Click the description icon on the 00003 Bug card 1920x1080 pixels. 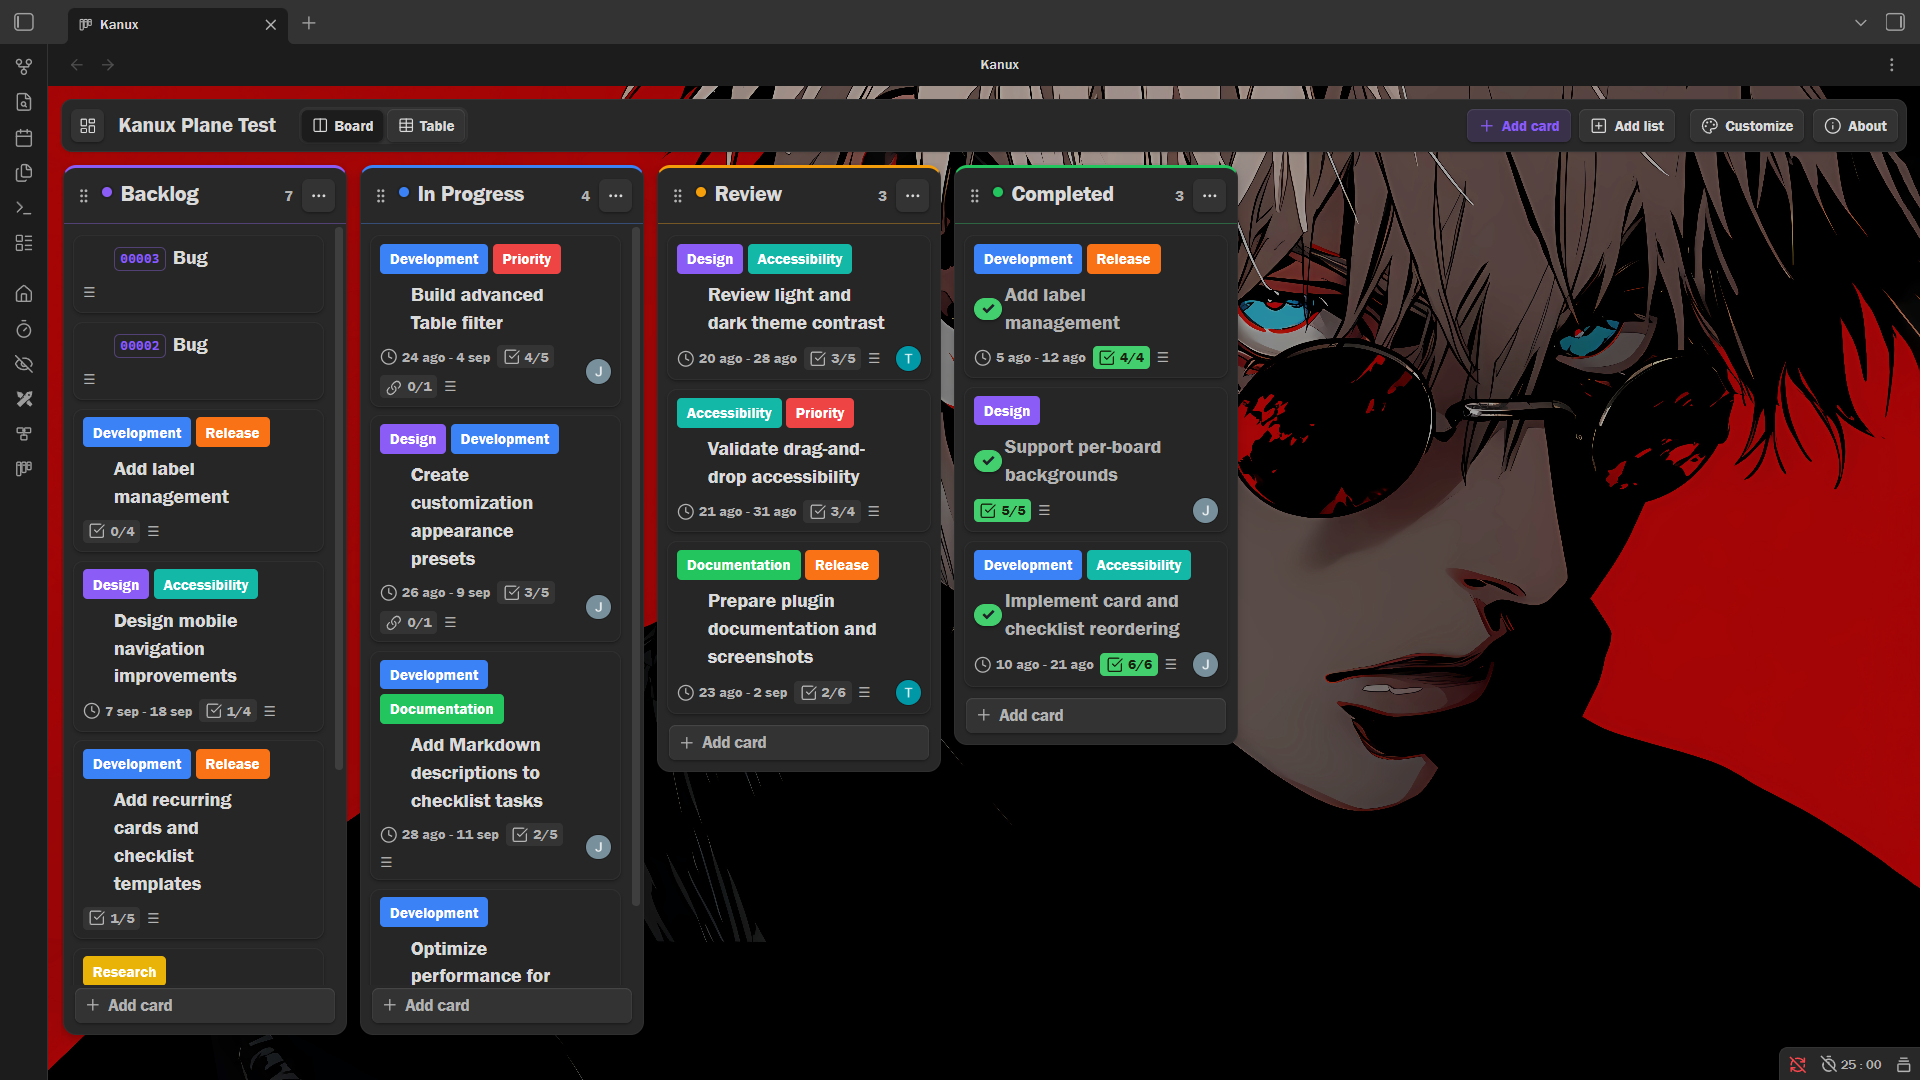(89, 293)
